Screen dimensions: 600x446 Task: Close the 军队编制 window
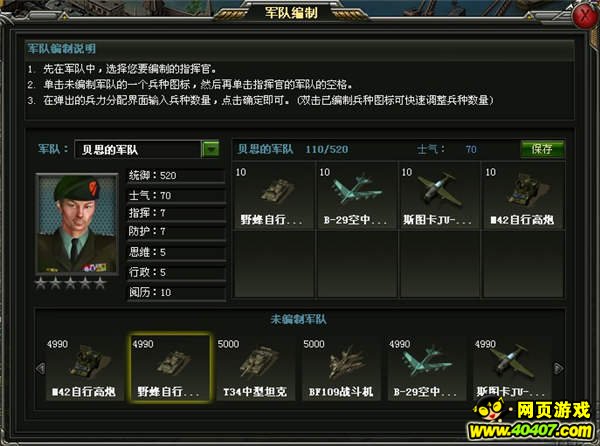tap(585, 16)
